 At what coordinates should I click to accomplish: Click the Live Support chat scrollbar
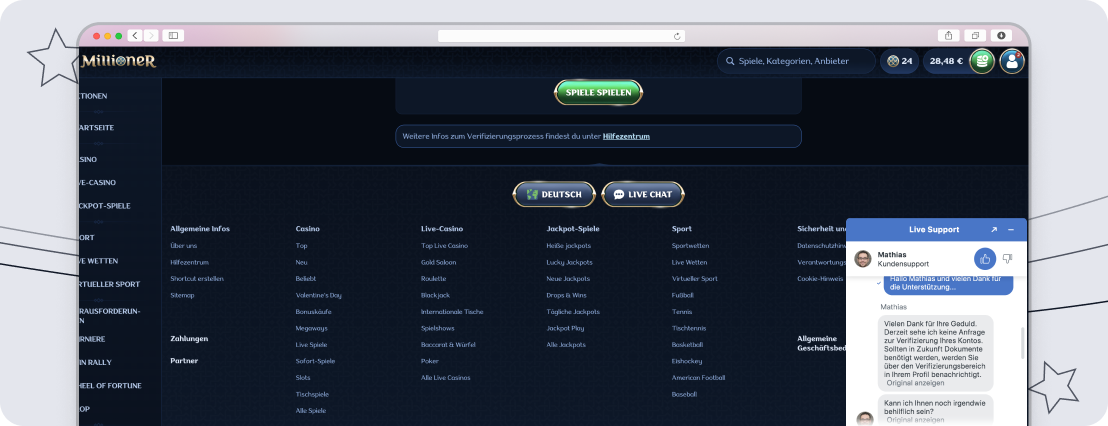coord(1022,343)
